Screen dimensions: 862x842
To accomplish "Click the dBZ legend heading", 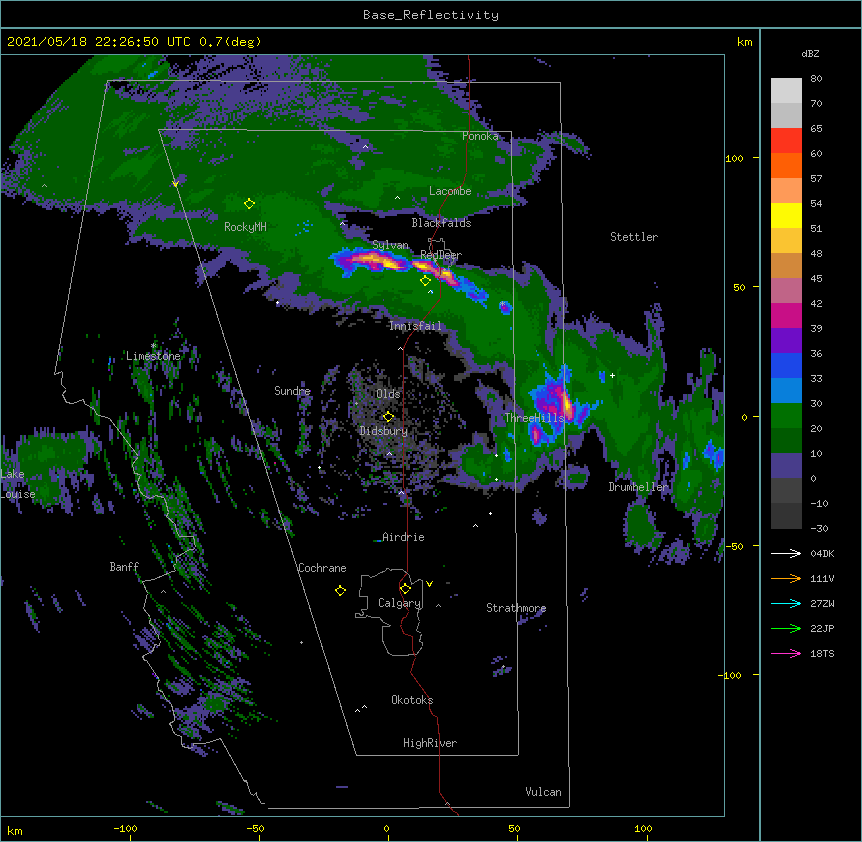I will [x=810, y=54].
